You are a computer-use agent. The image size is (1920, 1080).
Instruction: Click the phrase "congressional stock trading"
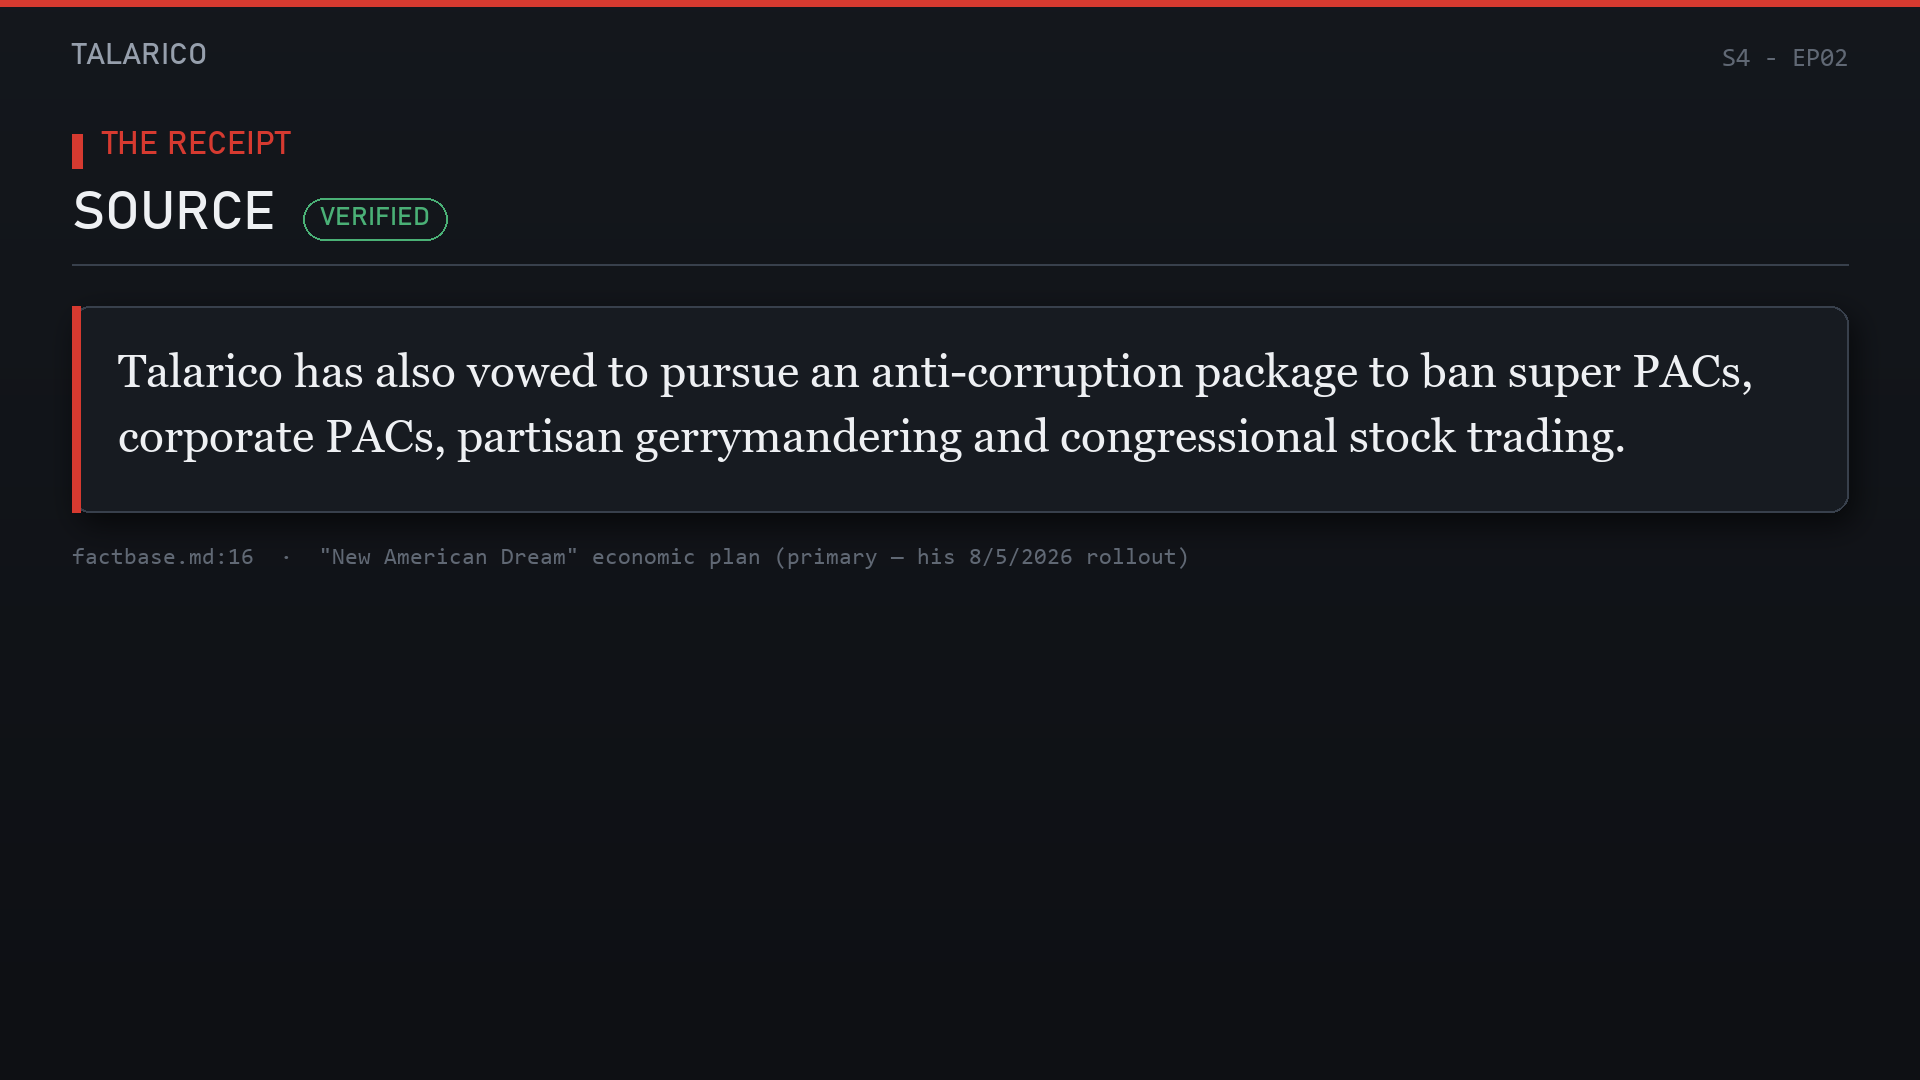(x=1341, y=438)
